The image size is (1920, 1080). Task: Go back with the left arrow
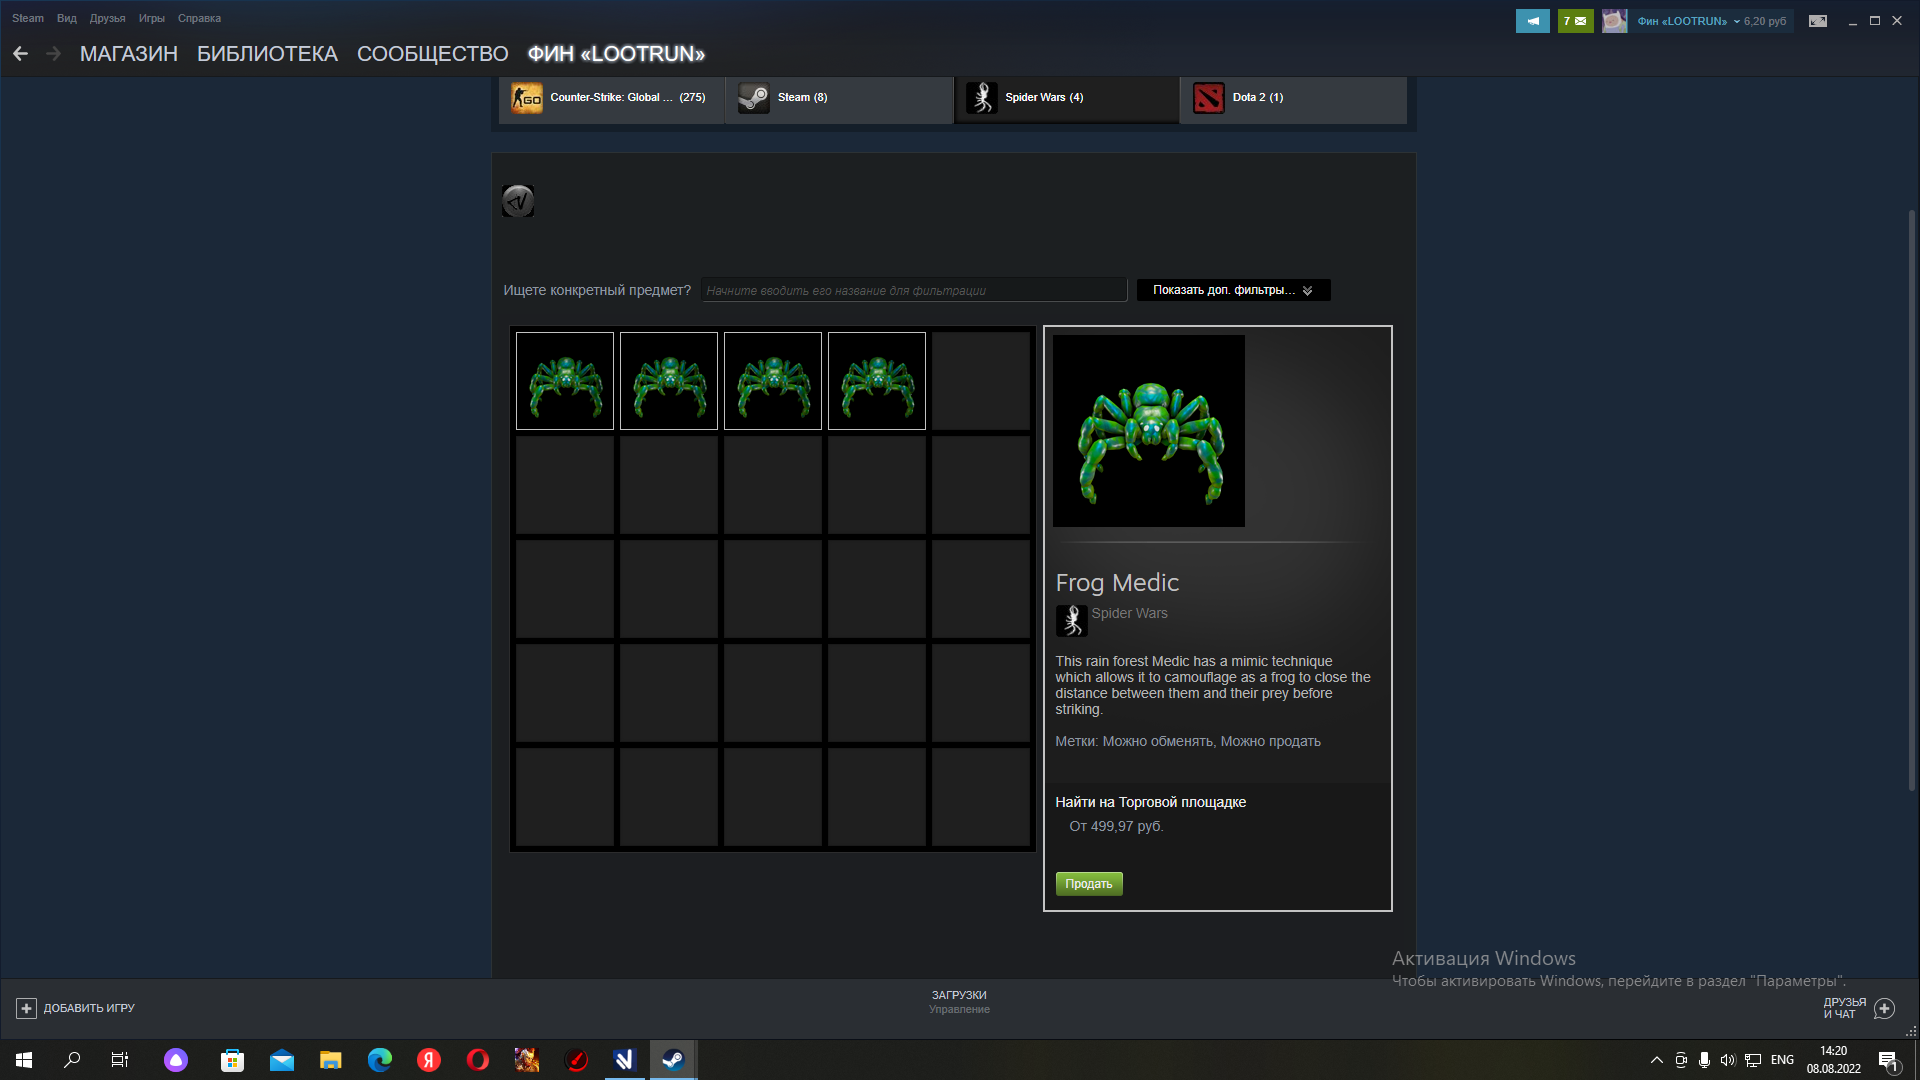click(x=20, y=54)
